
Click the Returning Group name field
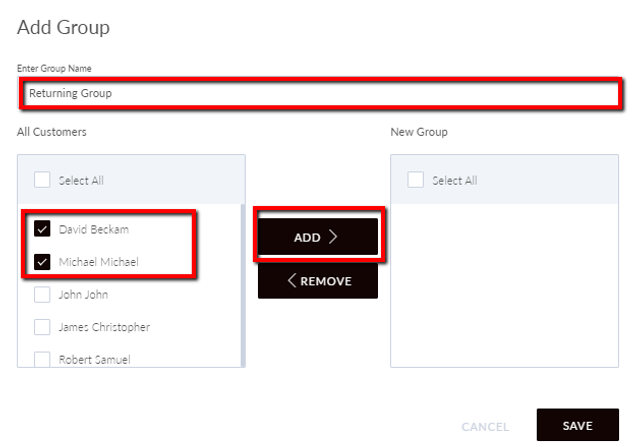(x=321, y=93)
